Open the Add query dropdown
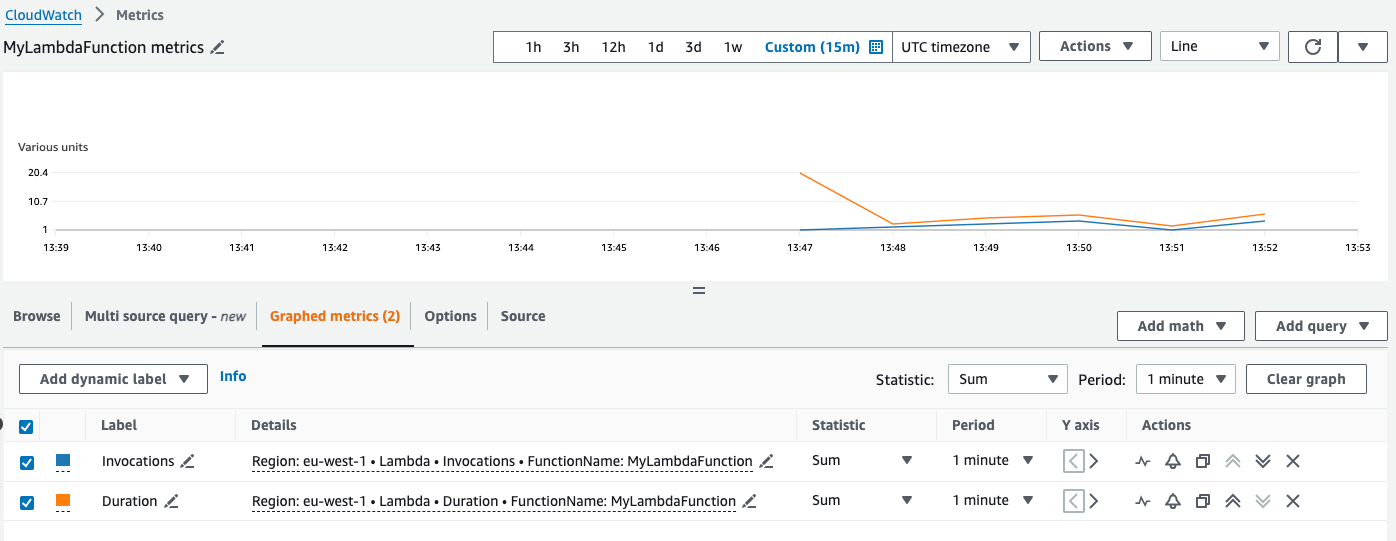The width and height of the screenshot is (1396, 541). tap(1321, 326)
